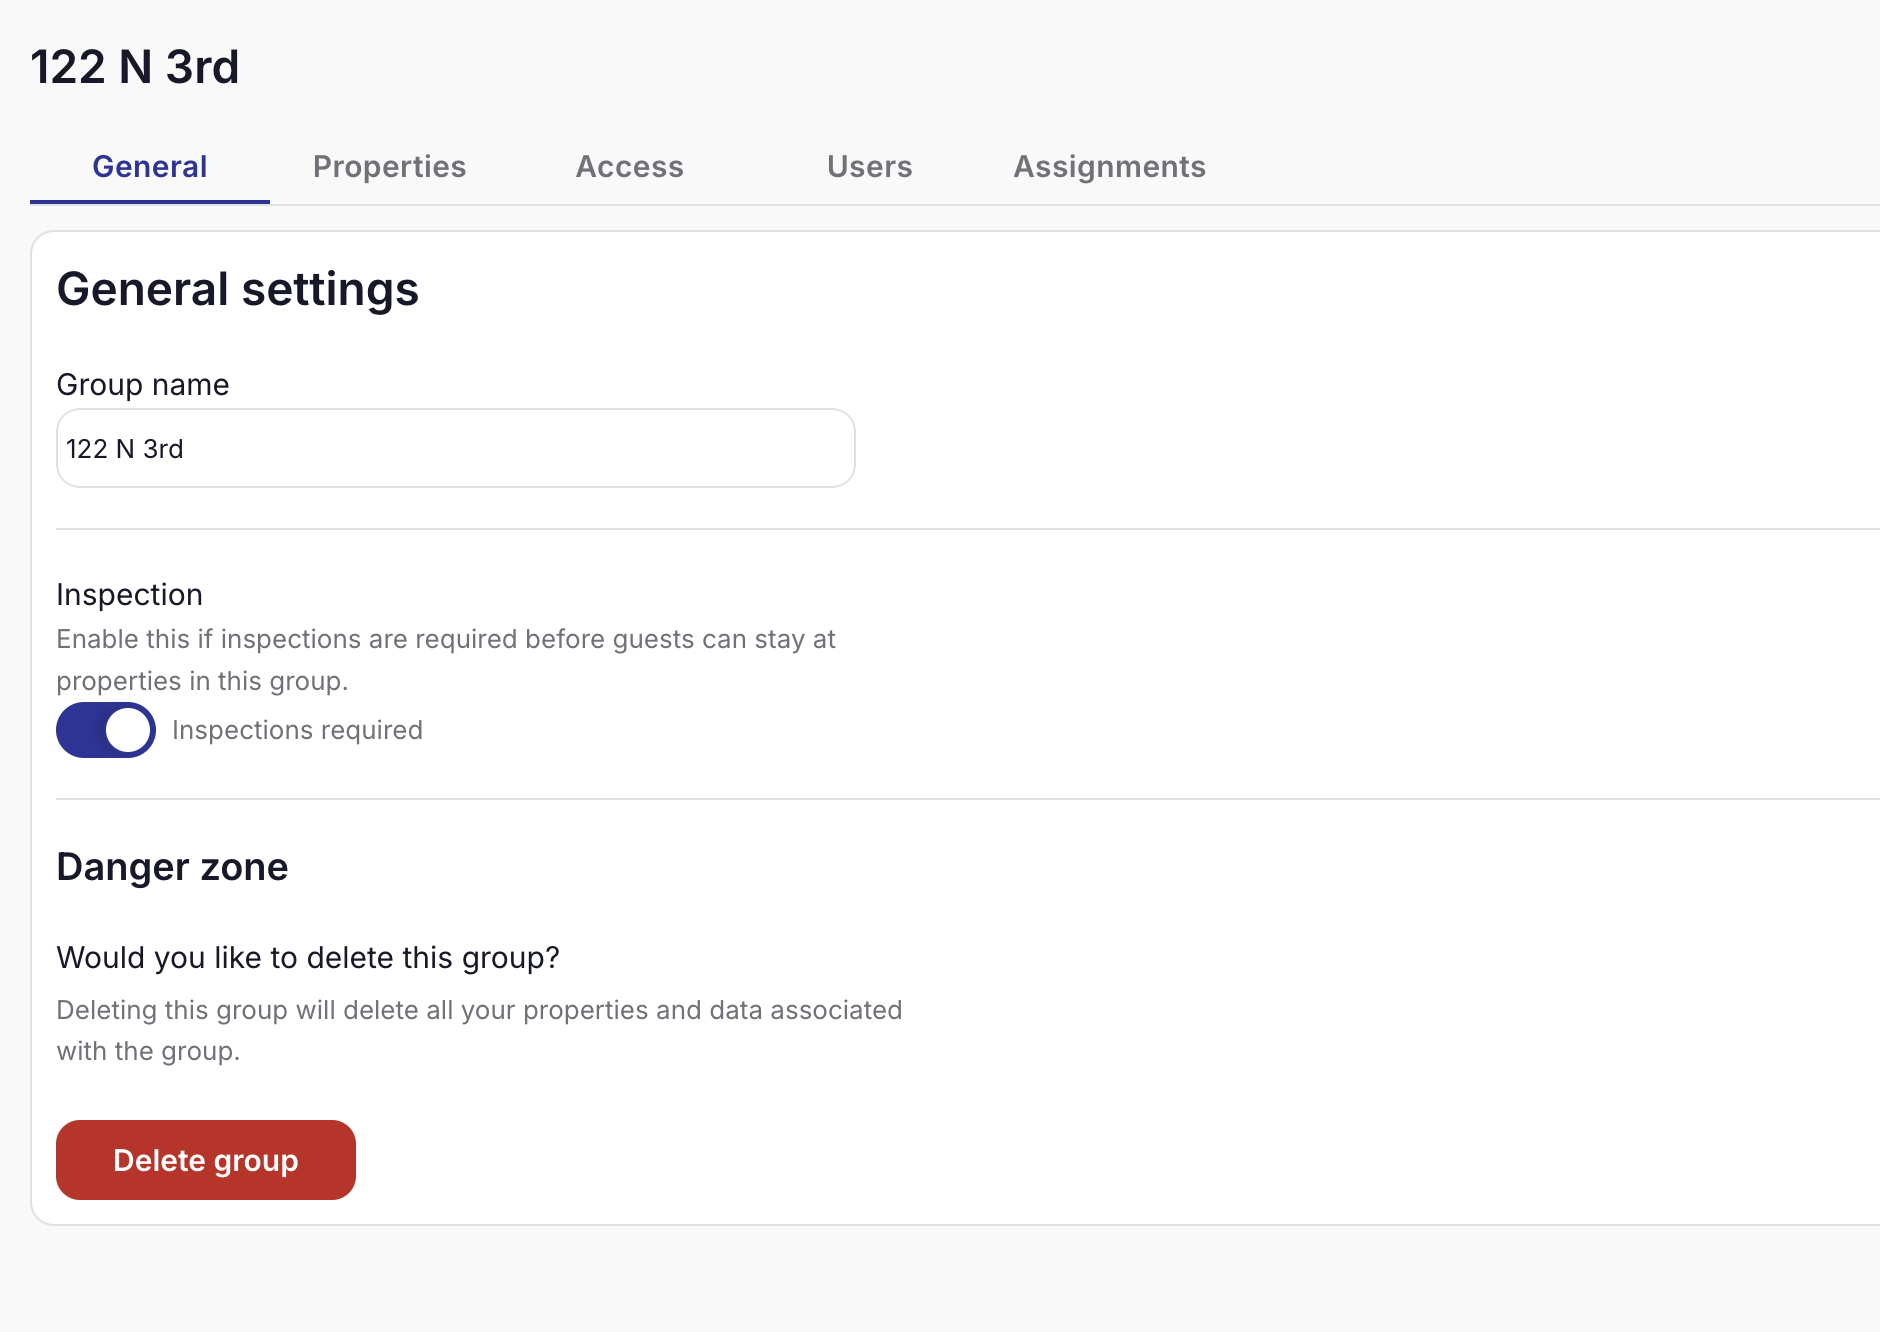1880x1332 pixels.
Task: Click inside the Group name field
Action: (x=455, y=448)
